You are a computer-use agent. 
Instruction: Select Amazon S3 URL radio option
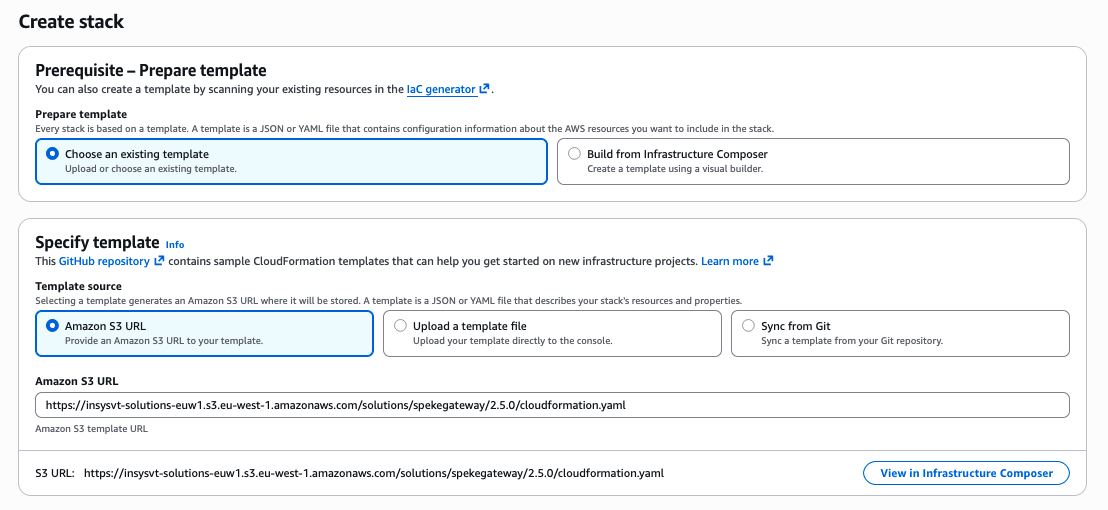tap(52, 326)
